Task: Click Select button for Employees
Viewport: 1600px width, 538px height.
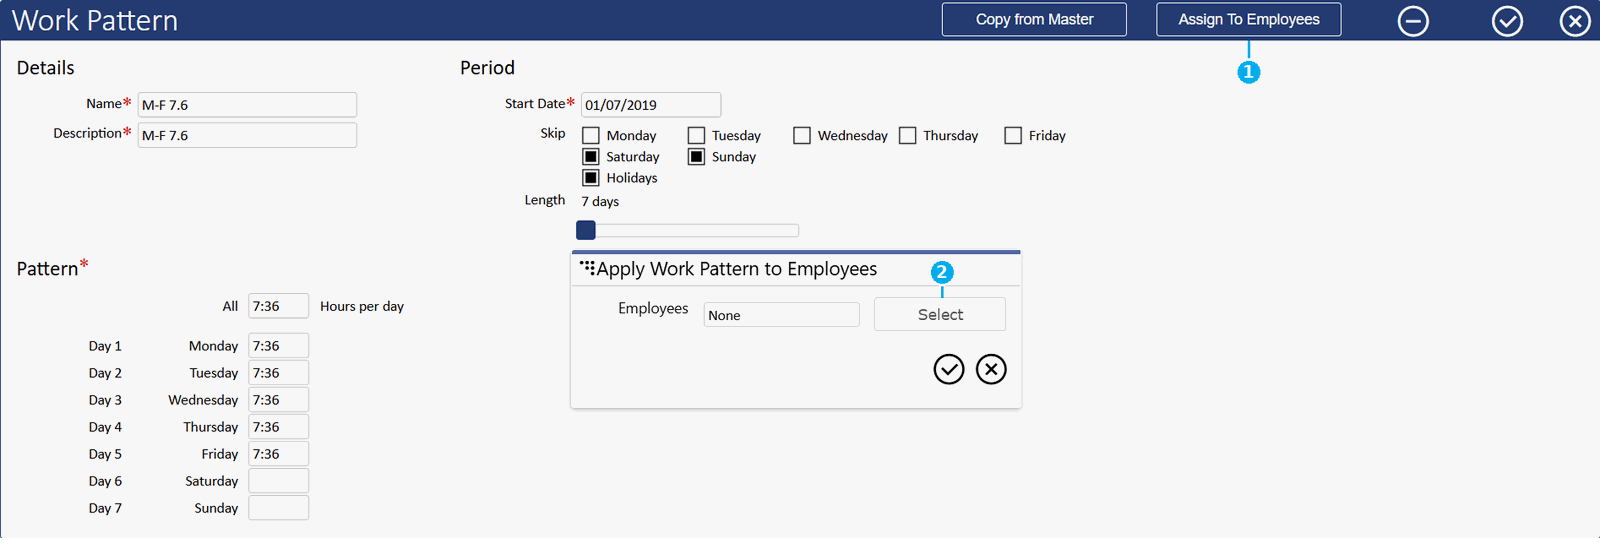Action: (x=940, y=314)
